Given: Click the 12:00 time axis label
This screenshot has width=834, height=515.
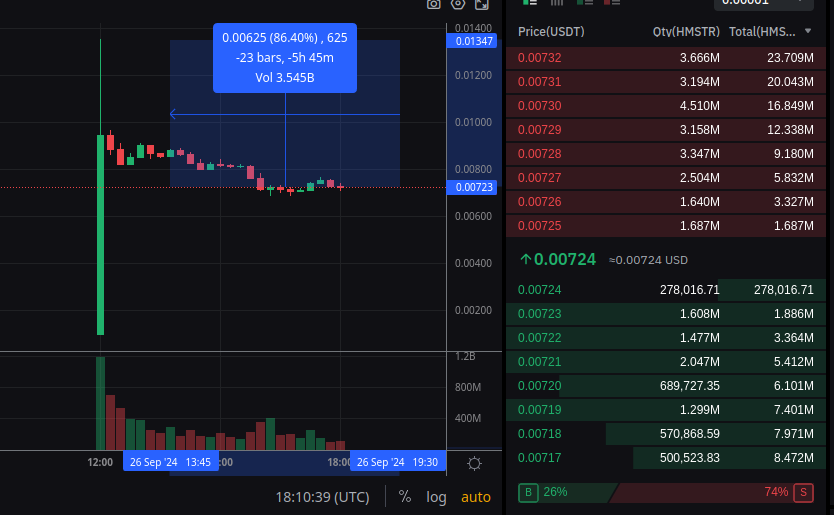Looking at the screenshot, I should [x=100, y=462].
